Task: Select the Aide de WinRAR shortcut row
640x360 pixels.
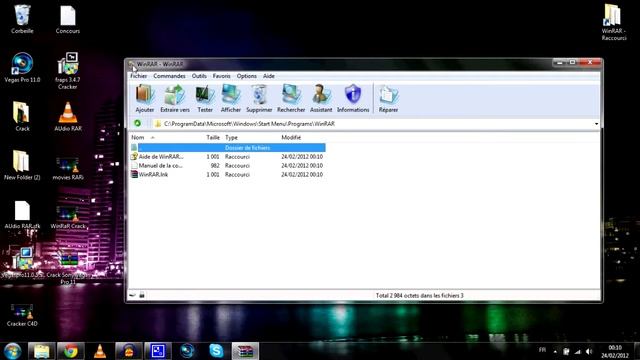Action: [x=228, y=157]
